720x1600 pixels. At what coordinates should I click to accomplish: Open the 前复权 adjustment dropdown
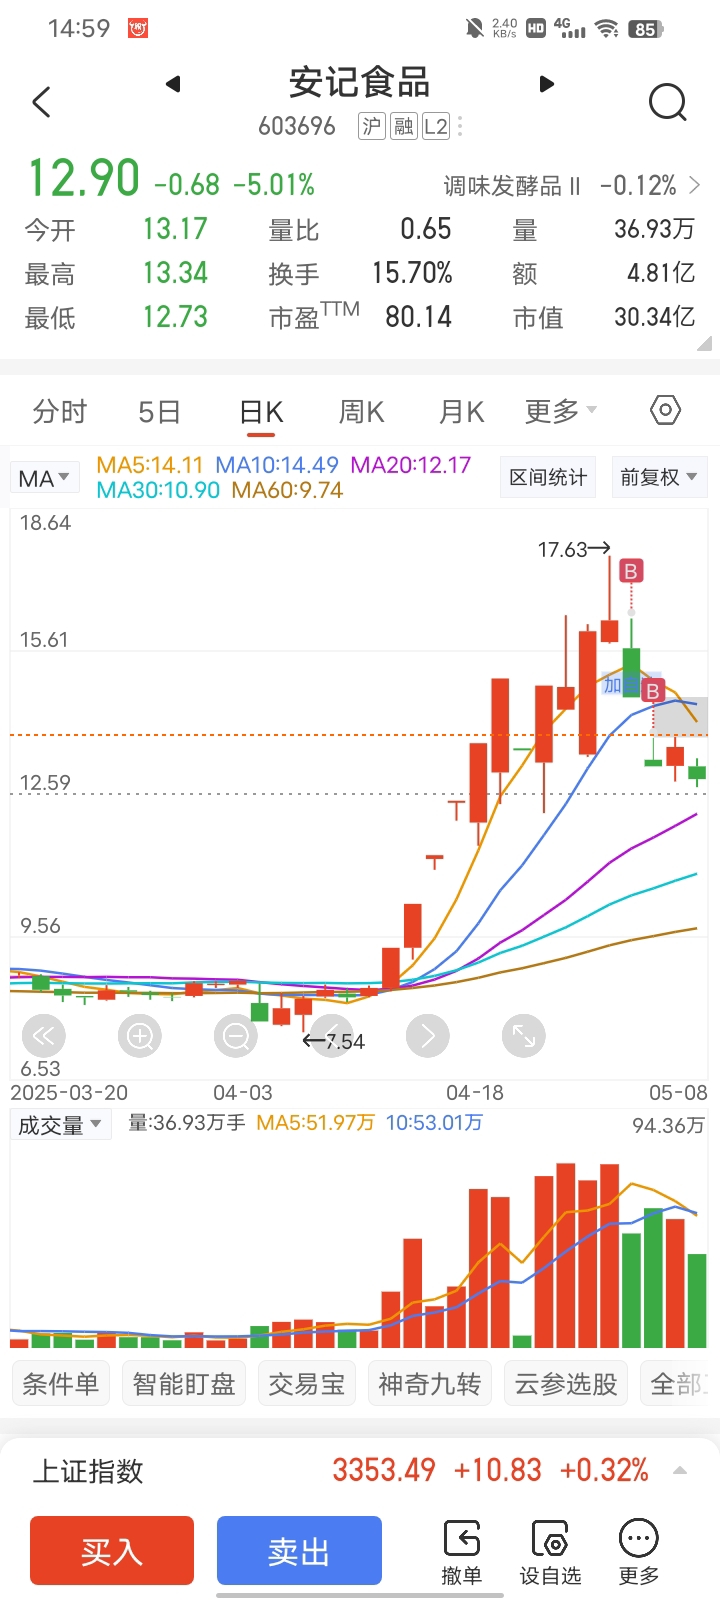pyautogui.click(x=658, y=477)
